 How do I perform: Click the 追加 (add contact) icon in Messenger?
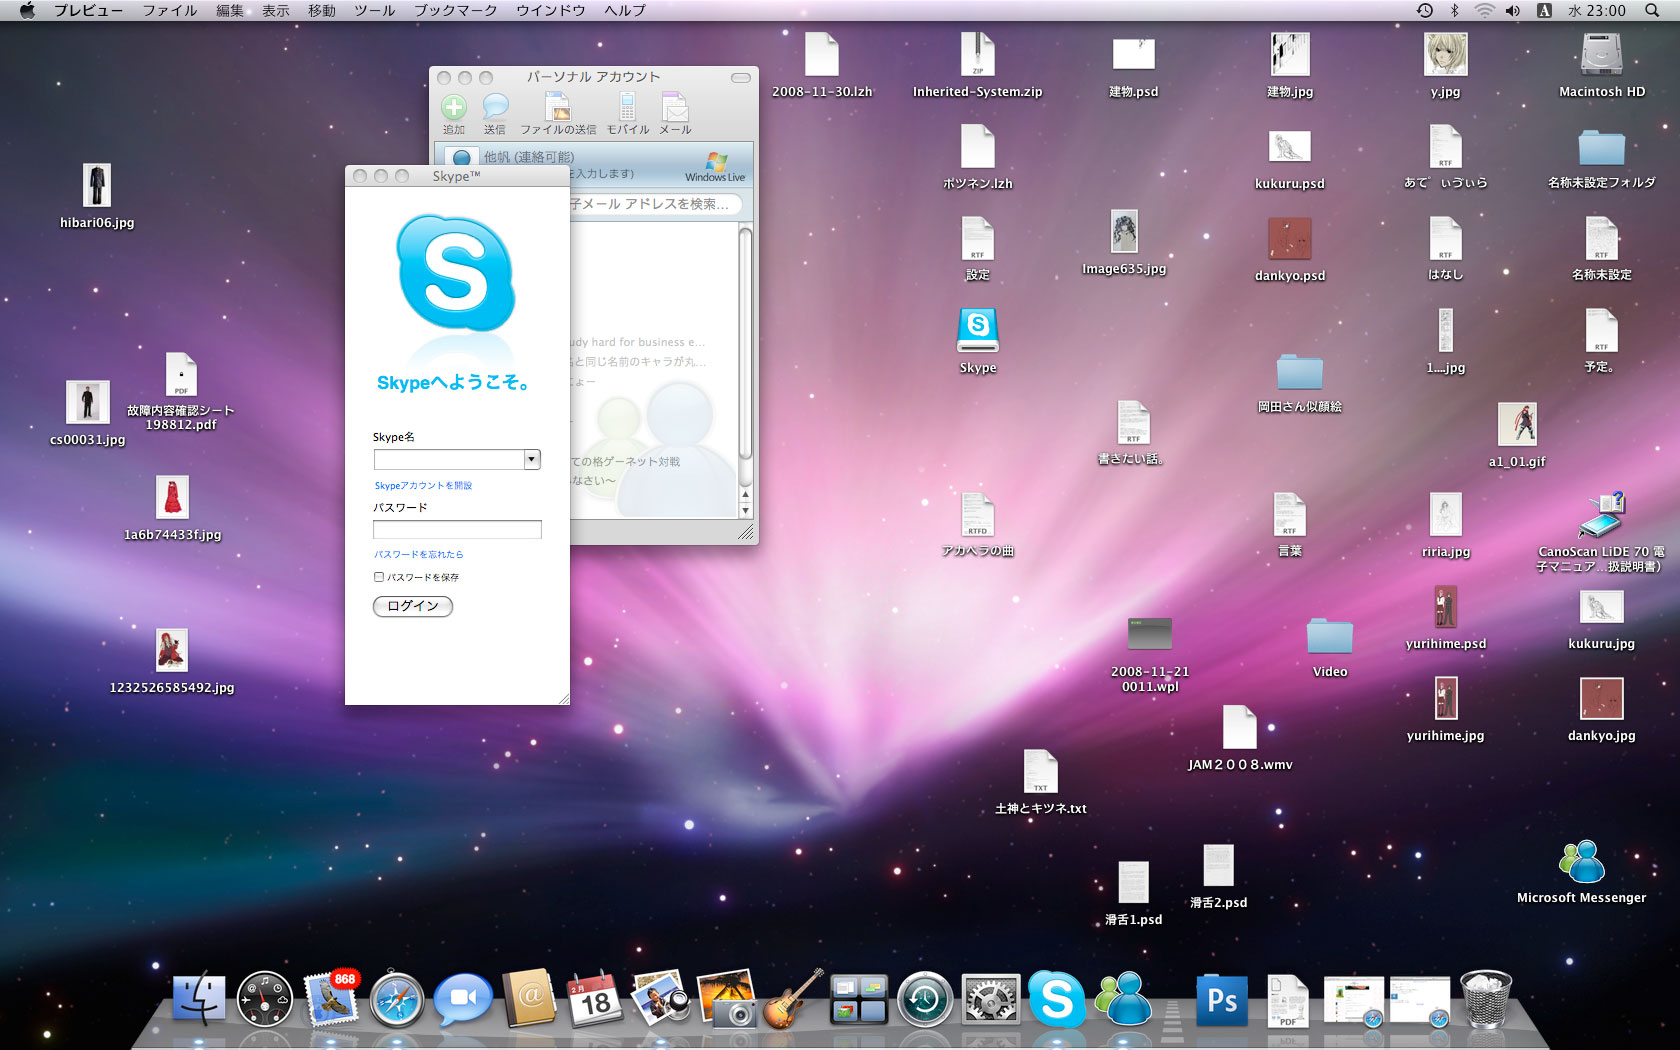click(454, 108)
